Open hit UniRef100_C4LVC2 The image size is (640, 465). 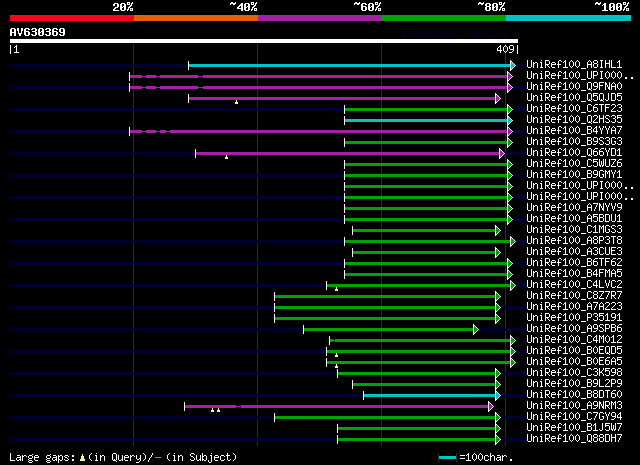[x=574, y=285]
